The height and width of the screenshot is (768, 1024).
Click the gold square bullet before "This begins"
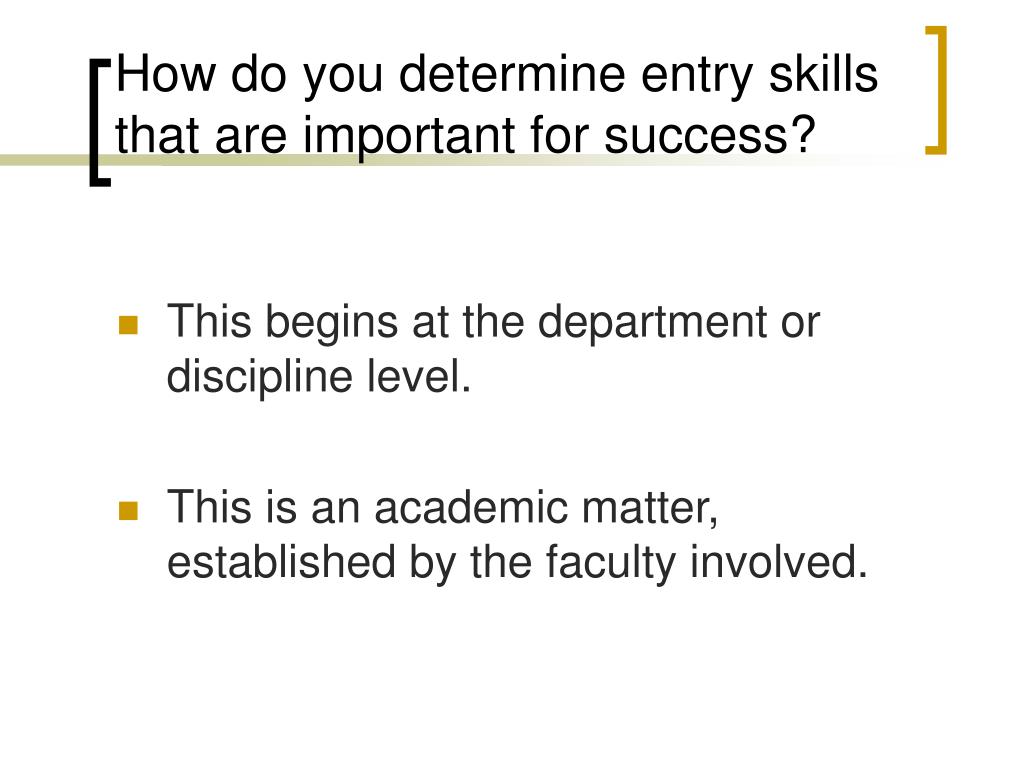pos(129,325)
